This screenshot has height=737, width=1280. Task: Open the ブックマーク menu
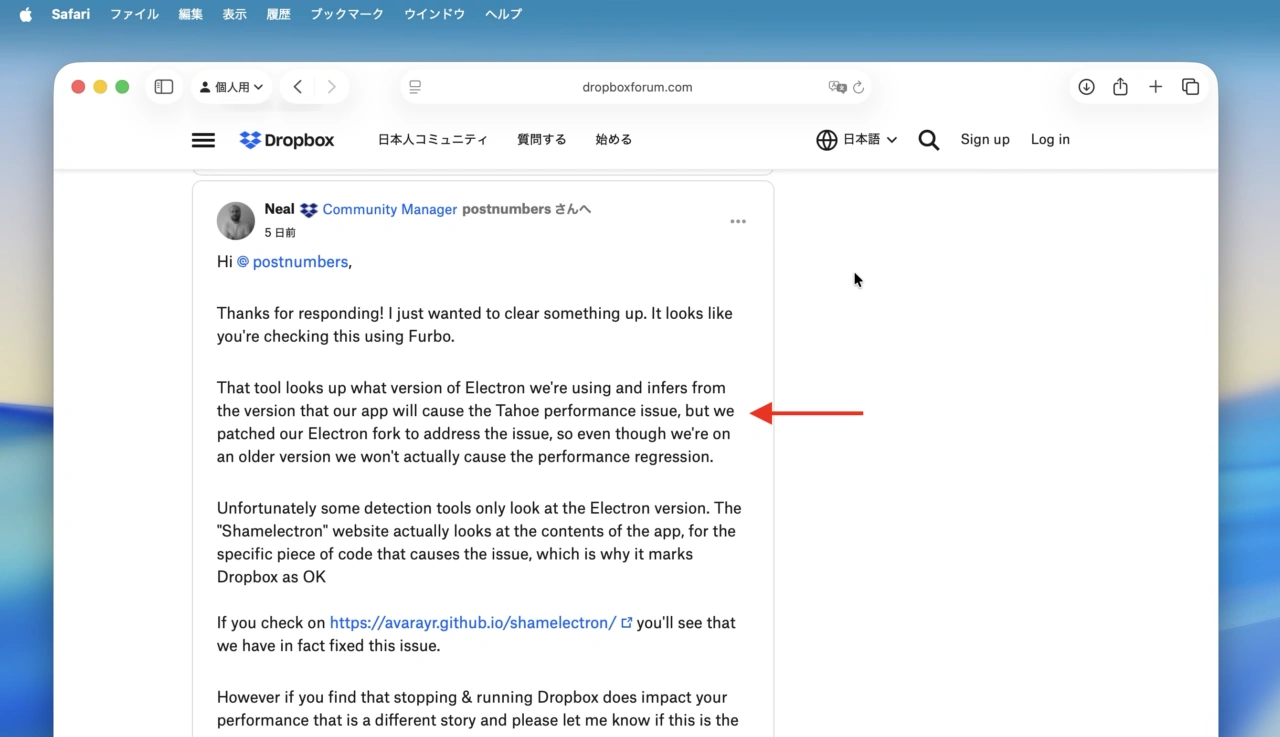[x=346, y=14]
